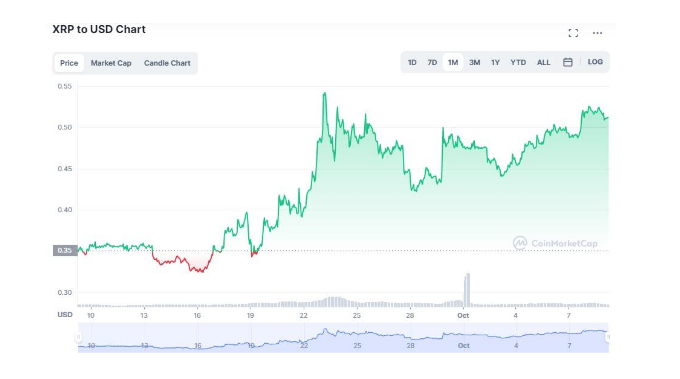Select the YTD time range
680x379 pixels.
pos(518,62)
